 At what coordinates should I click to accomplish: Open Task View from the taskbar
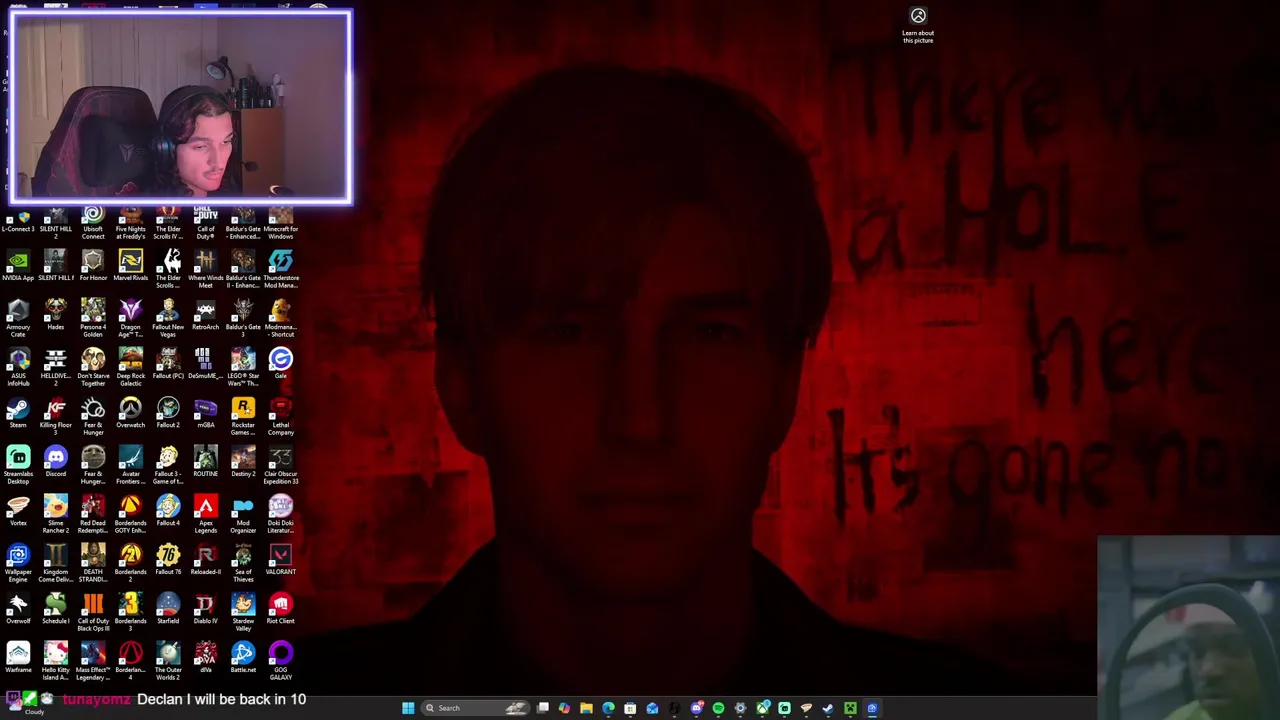coord(543,708)
